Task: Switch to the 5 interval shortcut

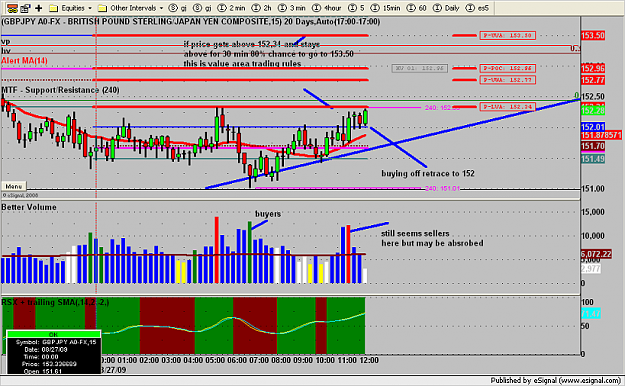Action: (356, 8)
